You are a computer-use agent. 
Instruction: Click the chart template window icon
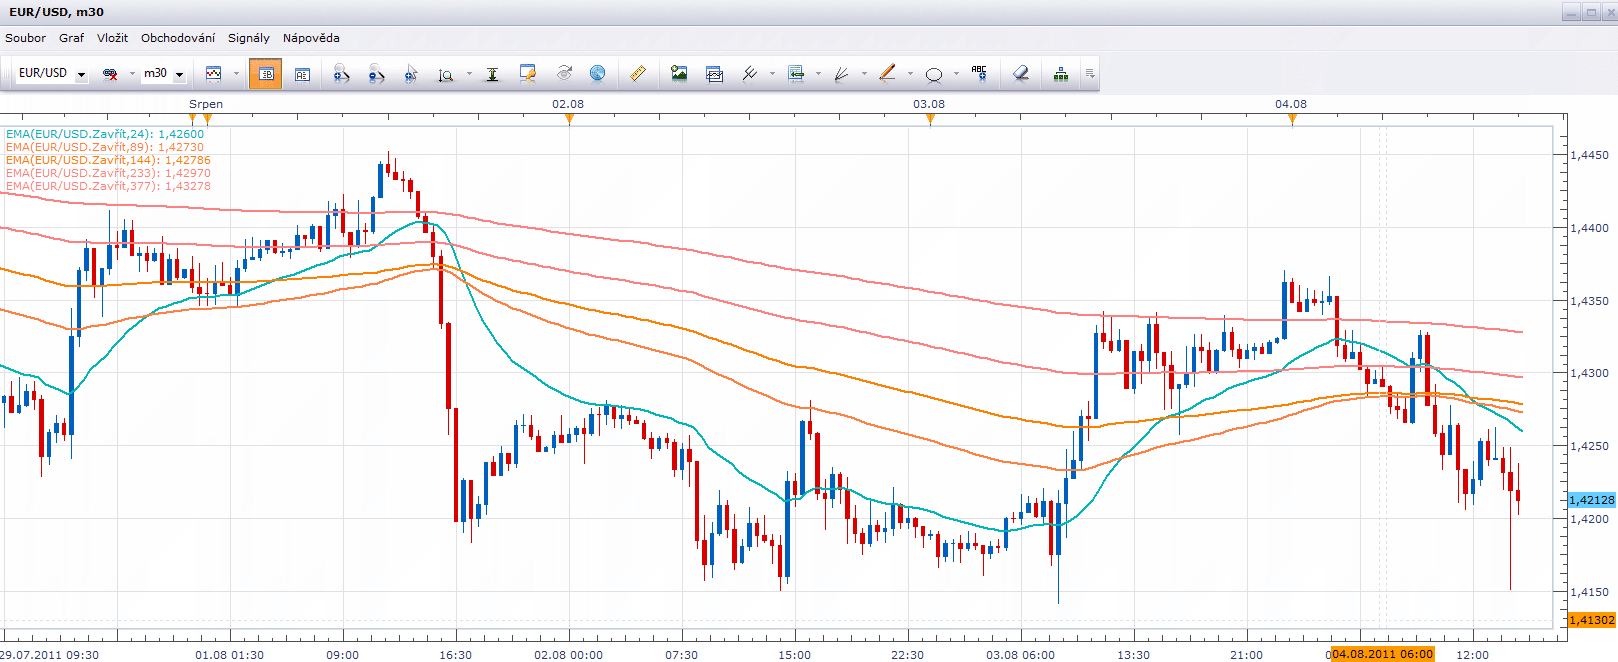714,74
